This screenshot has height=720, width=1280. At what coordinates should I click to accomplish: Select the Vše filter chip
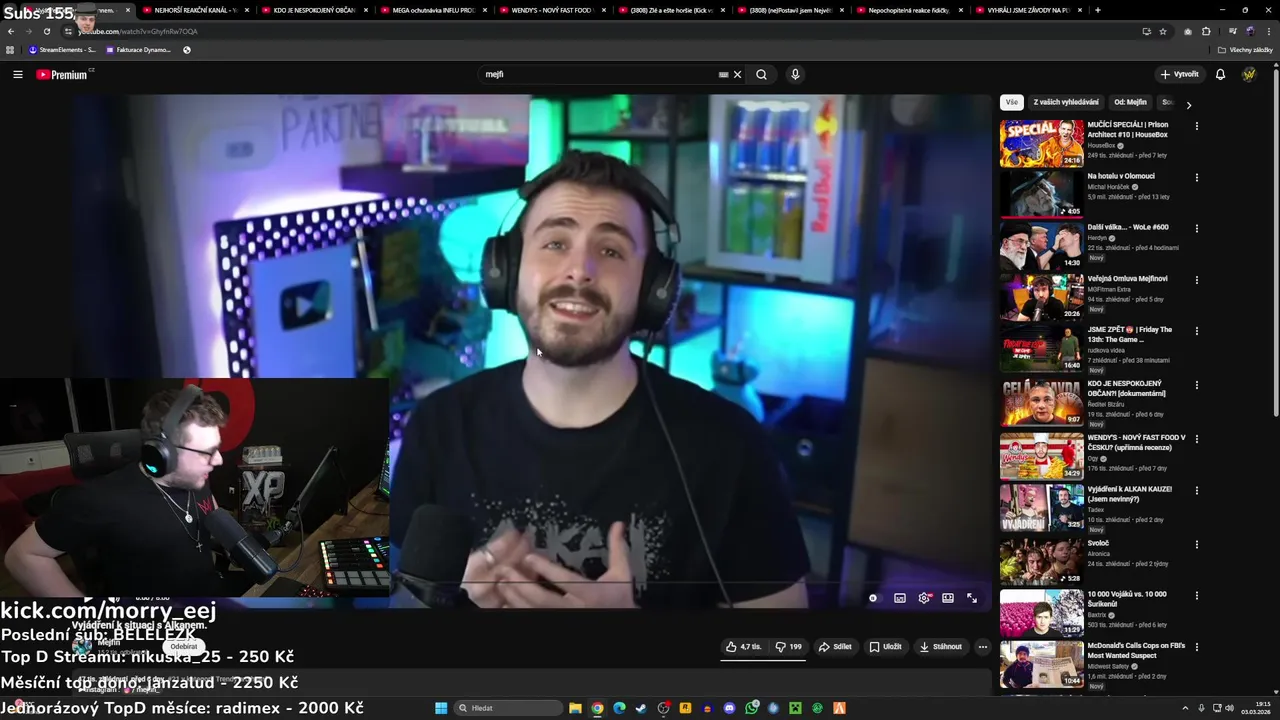pos(1012,102)
